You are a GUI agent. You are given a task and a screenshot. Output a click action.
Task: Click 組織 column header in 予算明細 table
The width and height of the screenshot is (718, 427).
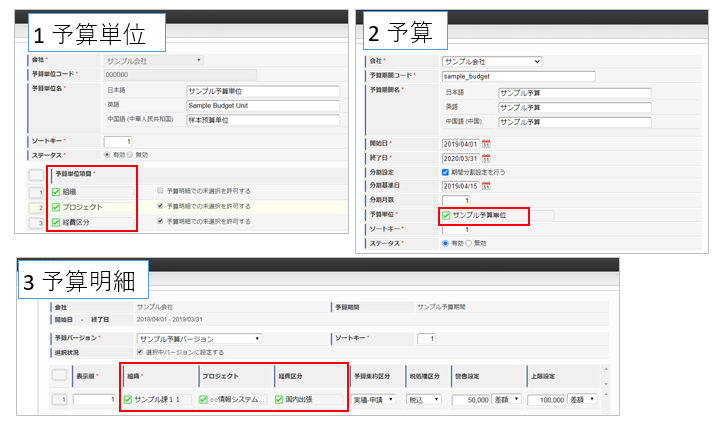[160, 376]
